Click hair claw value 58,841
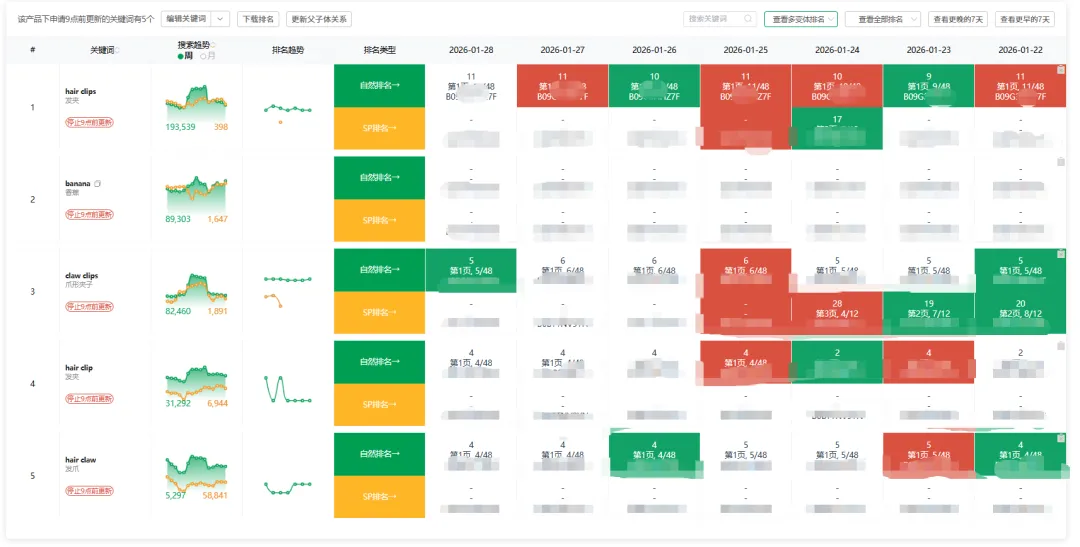 (x=215, y=496)
